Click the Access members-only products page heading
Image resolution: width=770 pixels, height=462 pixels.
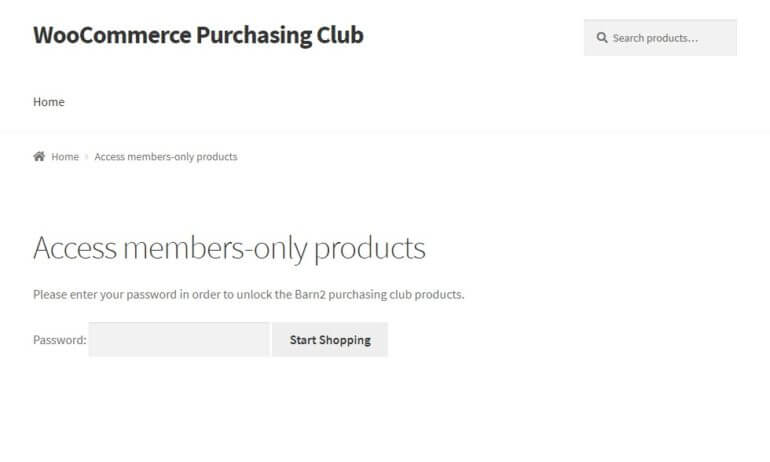point(229,248)
